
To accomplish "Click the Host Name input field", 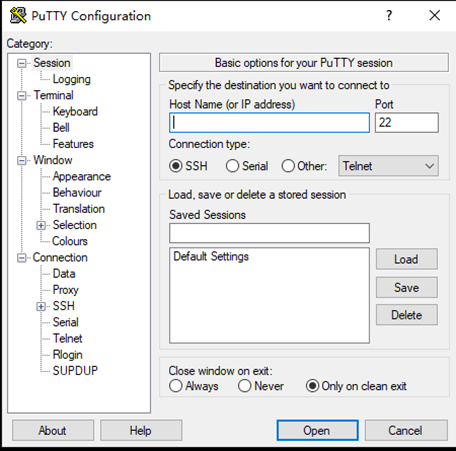I will point(269,123).
